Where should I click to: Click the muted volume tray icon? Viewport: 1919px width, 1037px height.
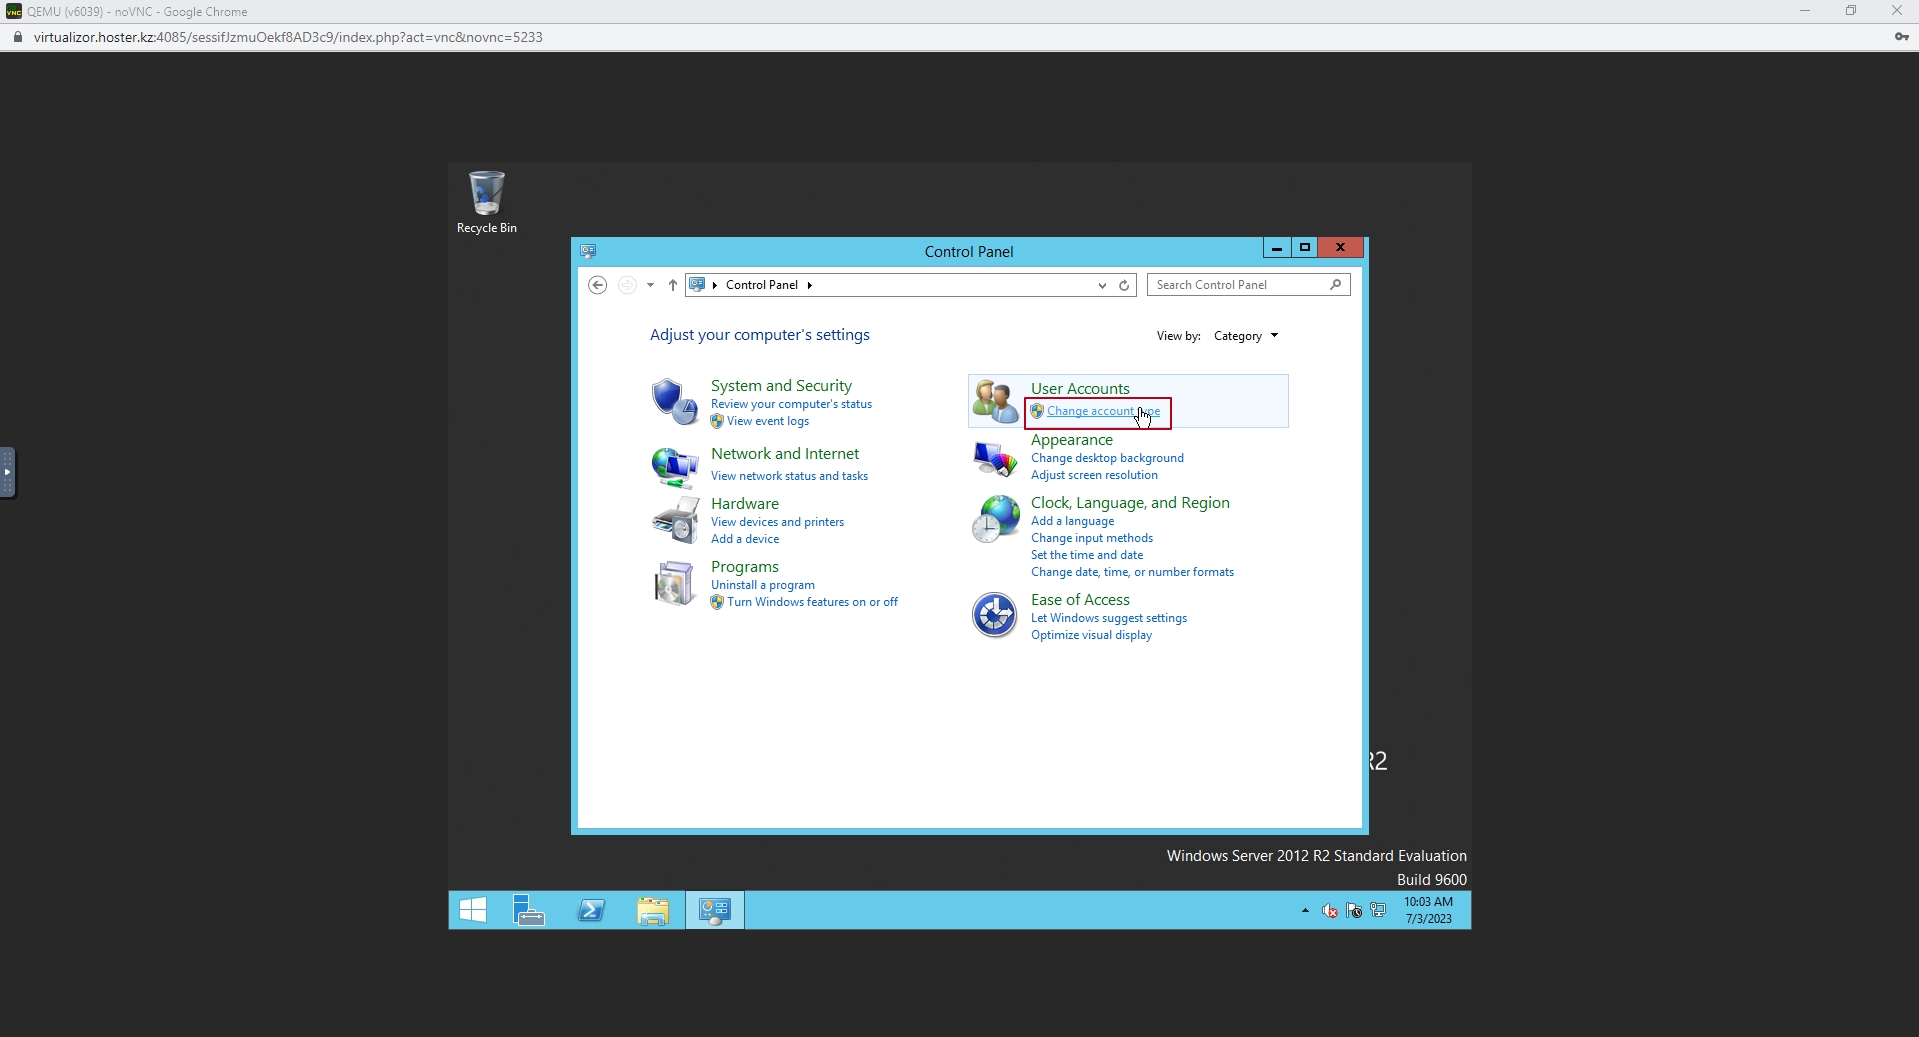[1330, 910]
